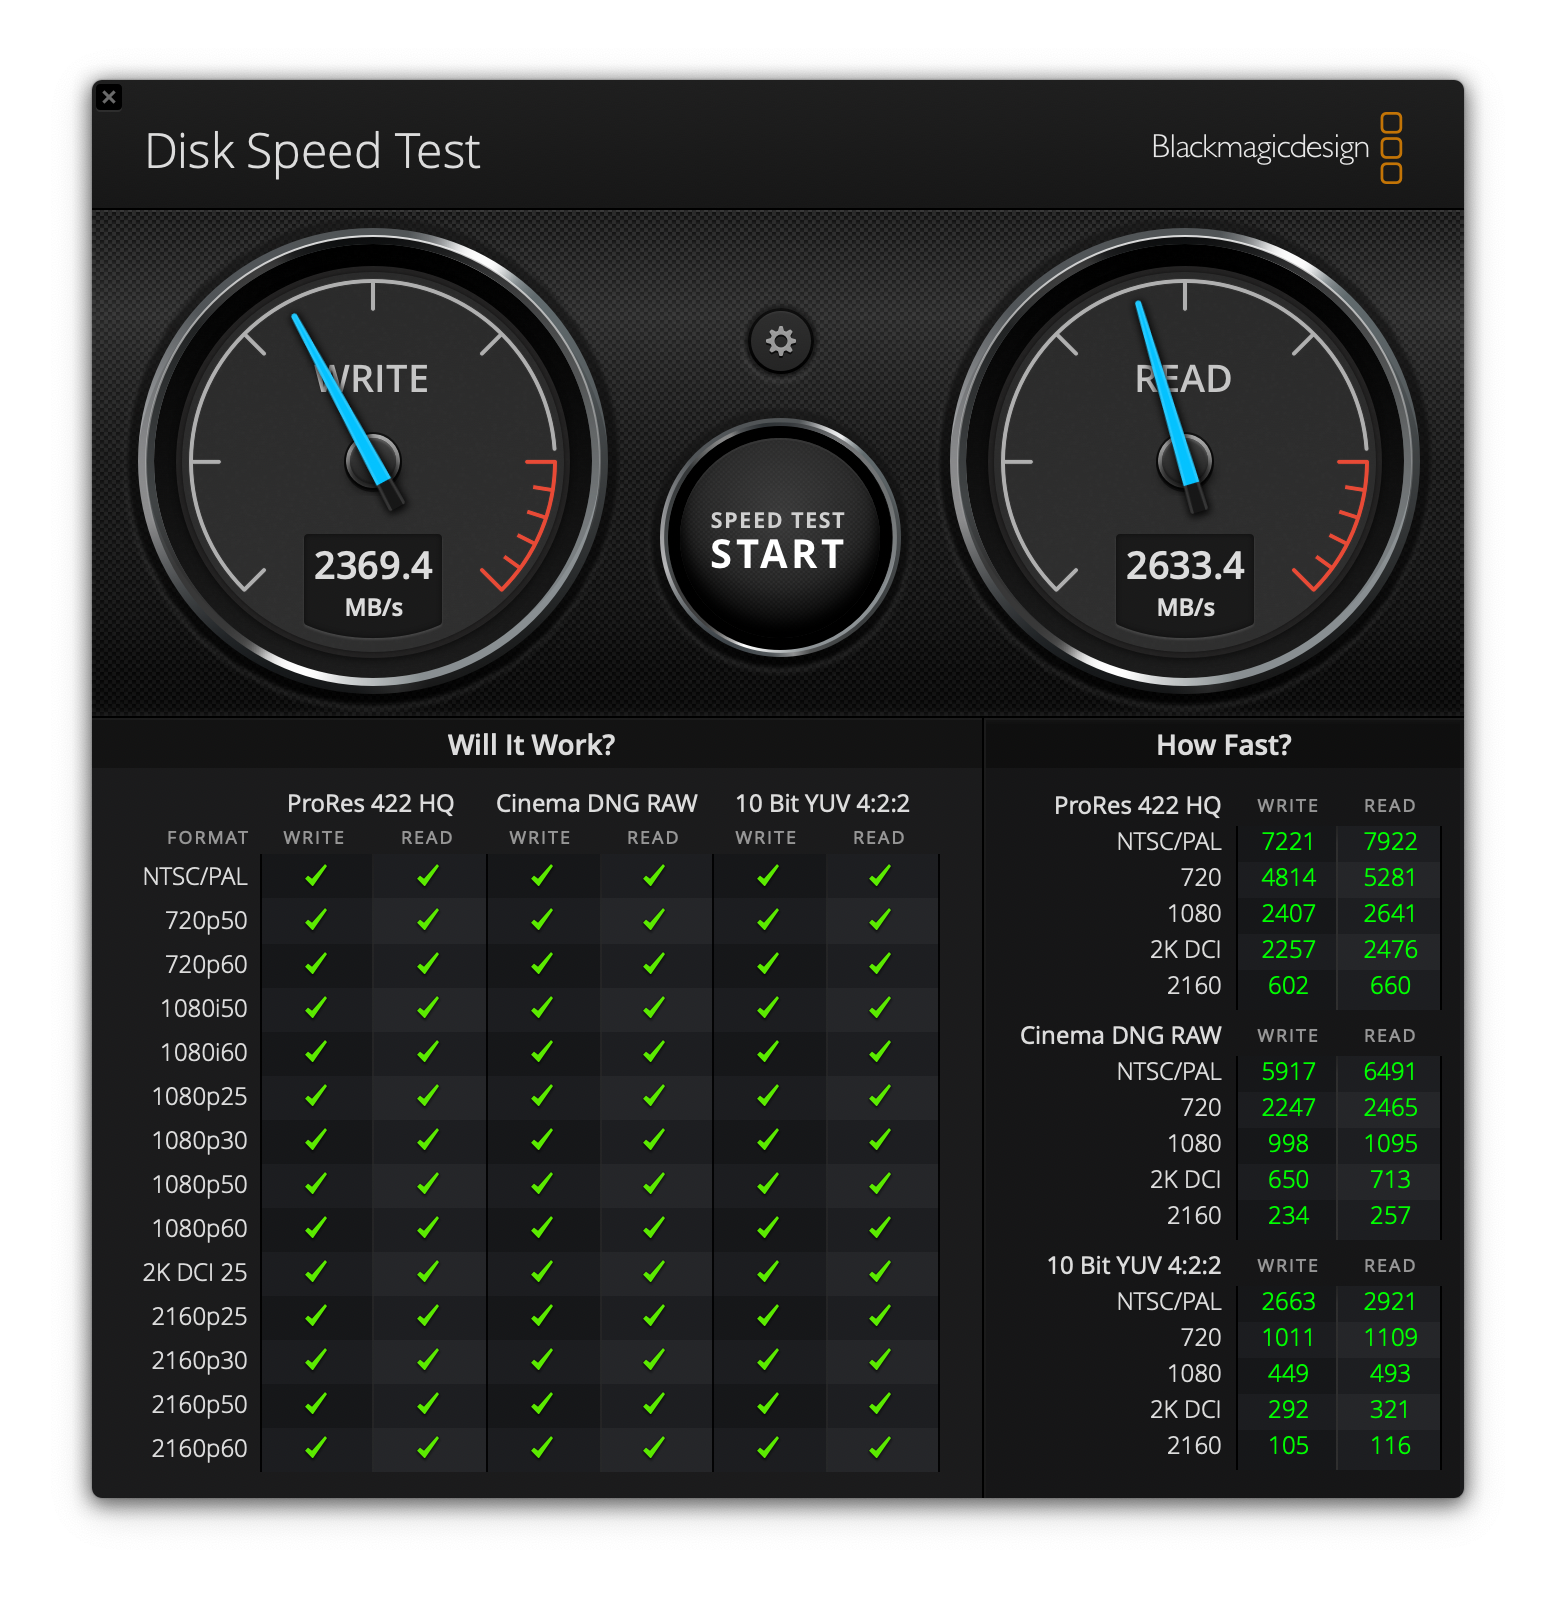The image size is (1556, 1604).
Task: Click 2160p50 ProRes read checkmark
Action: pos(428,1404)
